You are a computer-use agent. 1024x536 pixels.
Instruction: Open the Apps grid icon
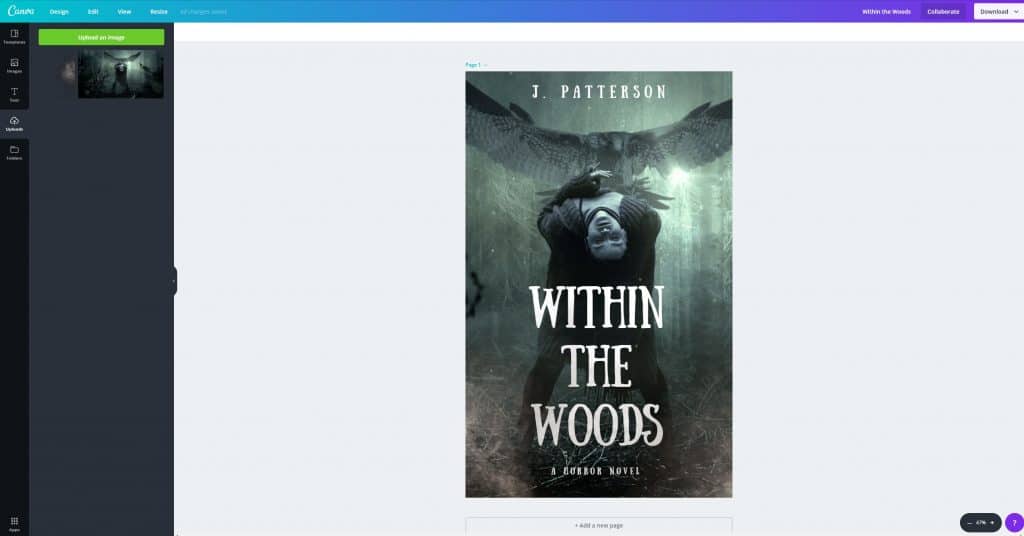click(14, 524)
